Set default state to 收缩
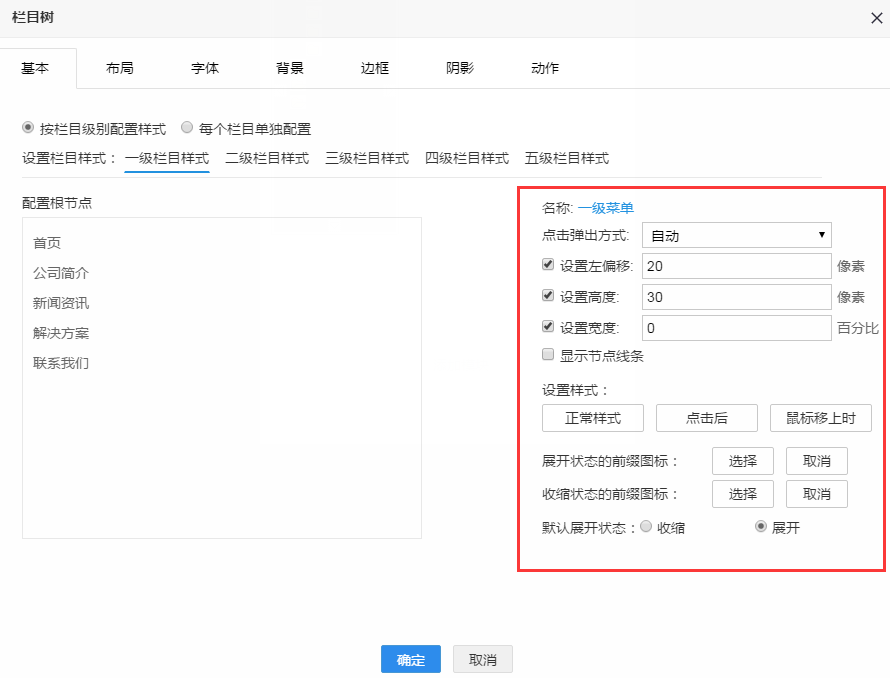 pos(646,527)
